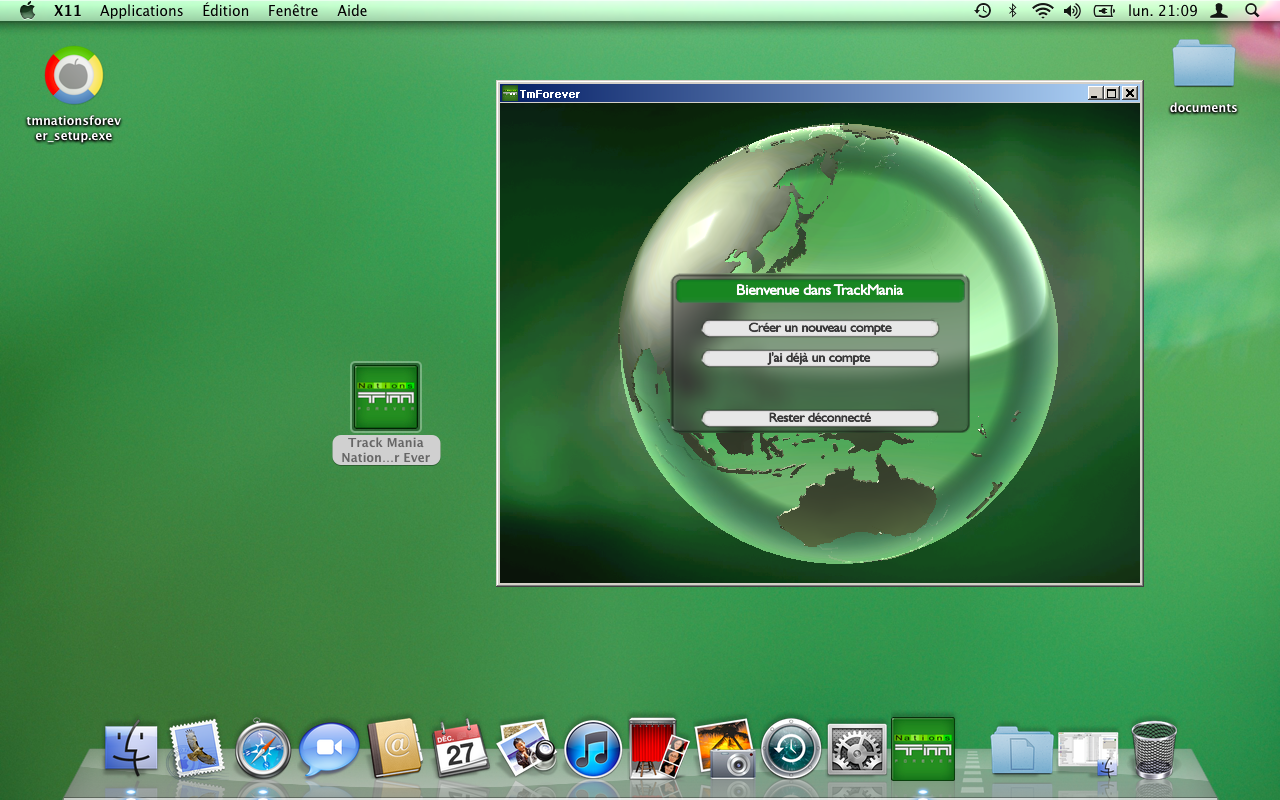The width and height of the screenshot is (1280, 800).
Task: Maximize the TmForever window
Action: tap(1111, 93)
